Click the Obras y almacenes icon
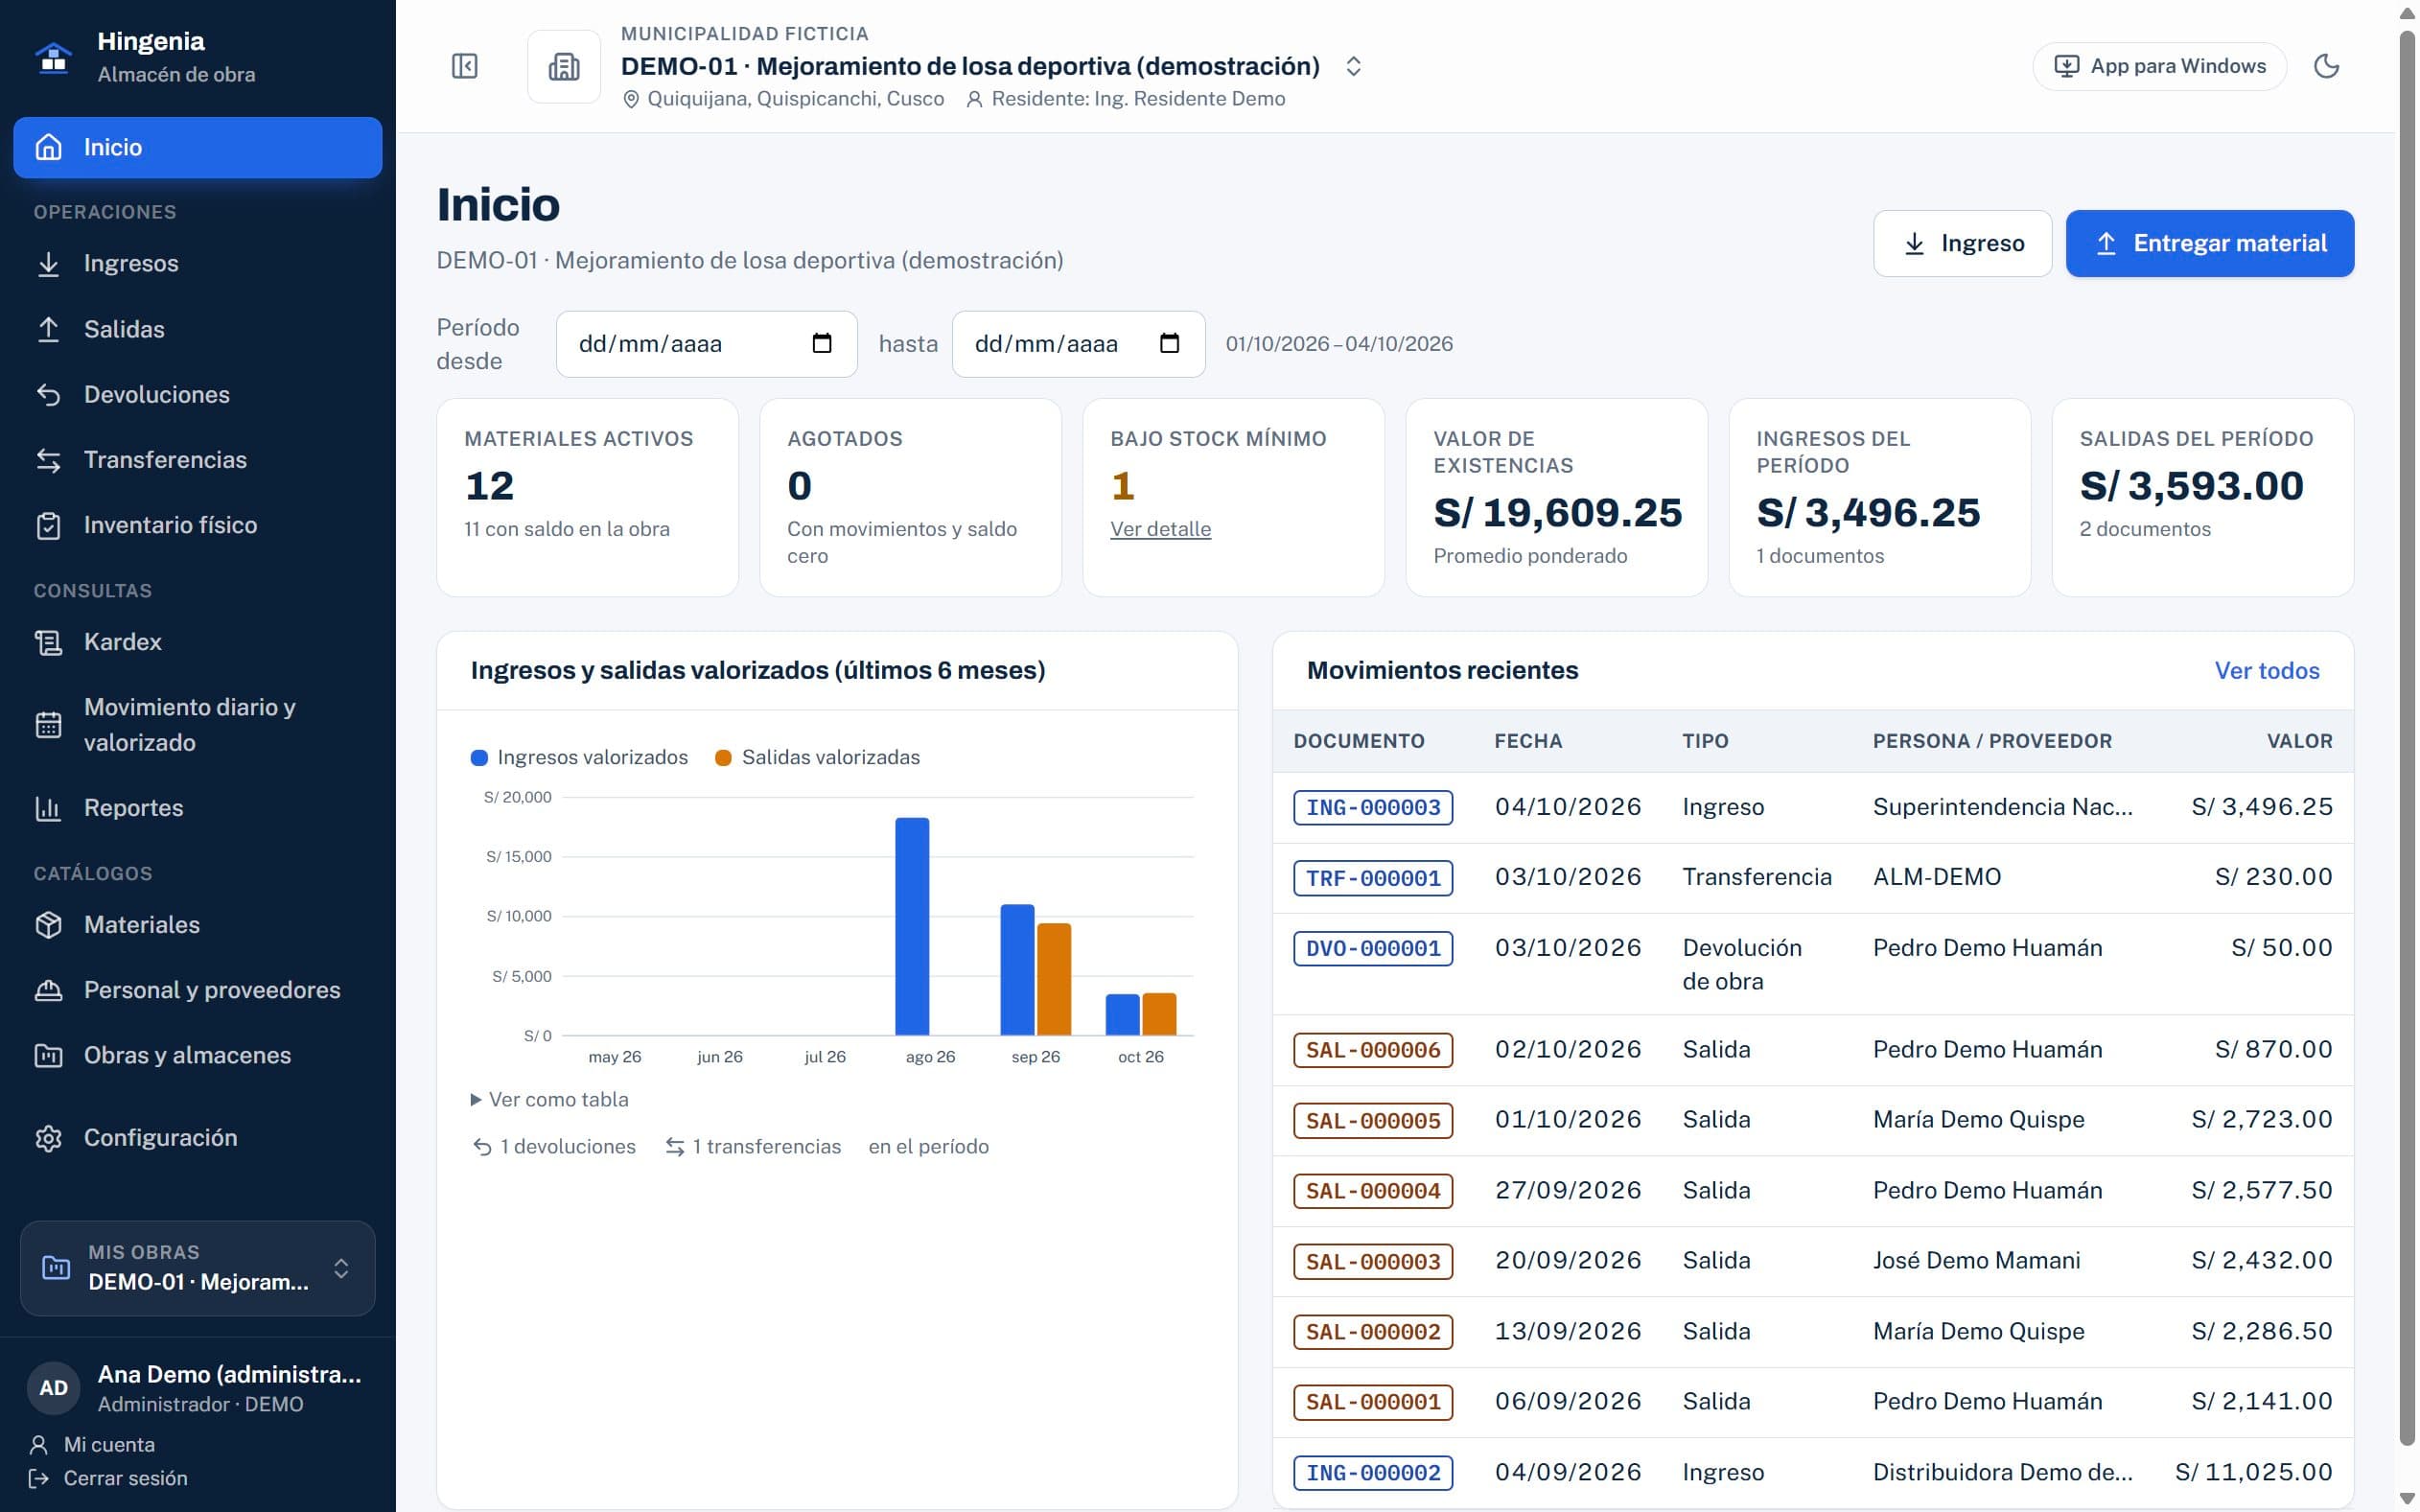The height and width of the screenshot is (1512, 2420). (48, 1055)
